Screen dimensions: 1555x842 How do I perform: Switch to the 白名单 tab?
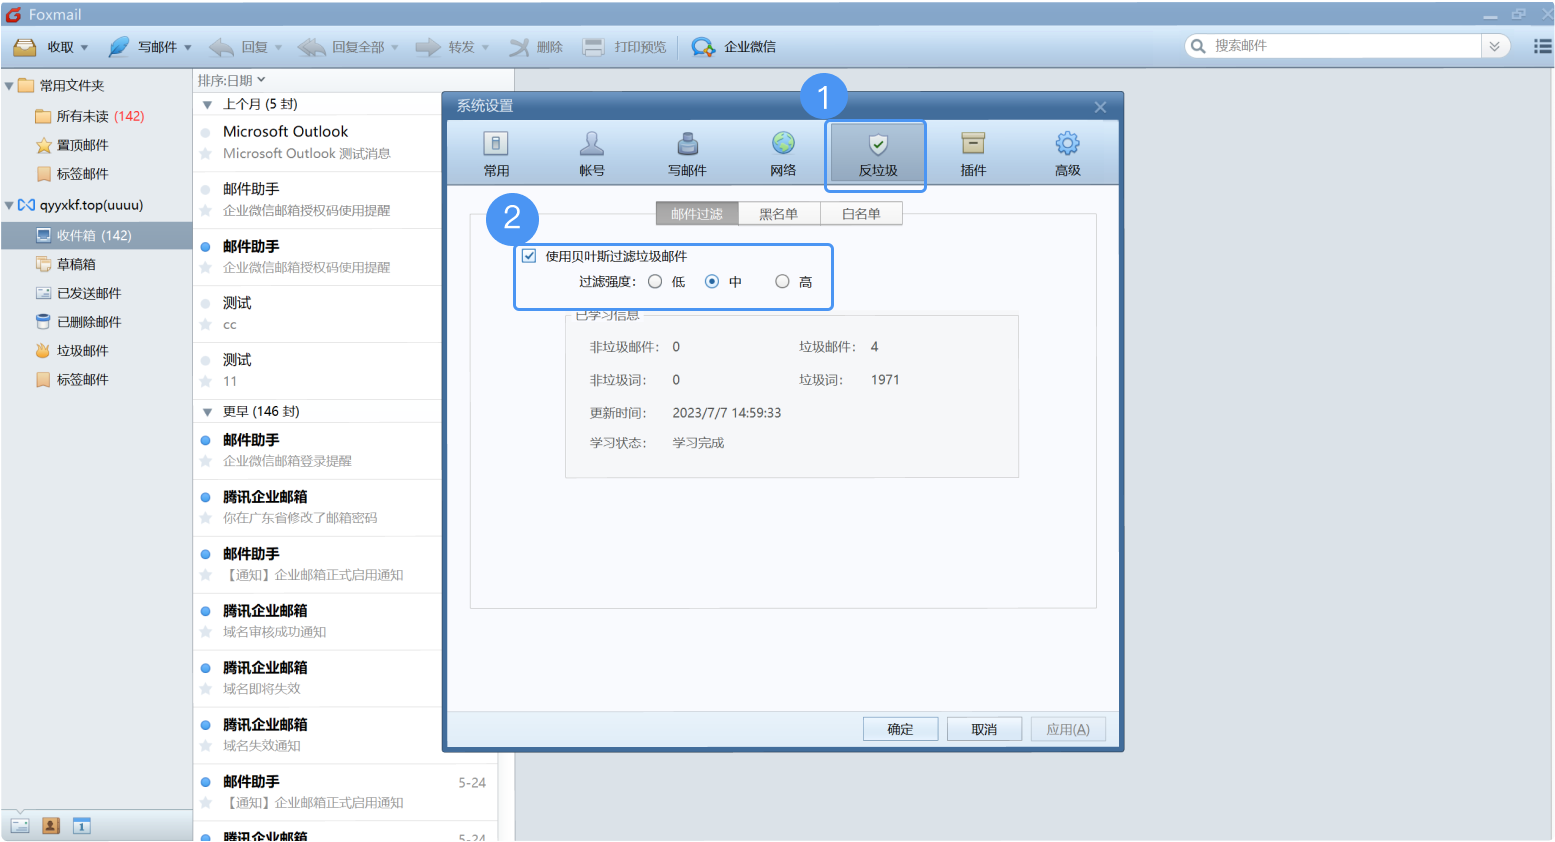pos(861,214)
